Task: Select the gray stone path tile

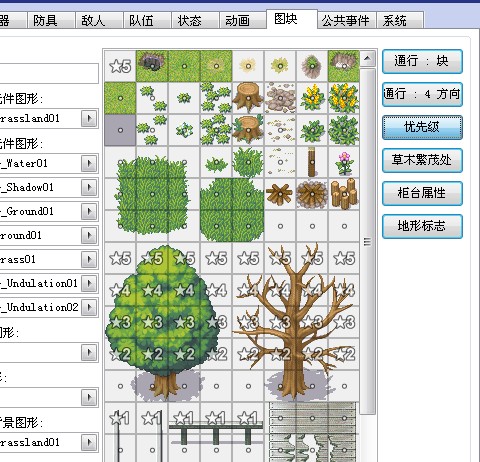Action: pyautogui.click(x=280, y=98)
